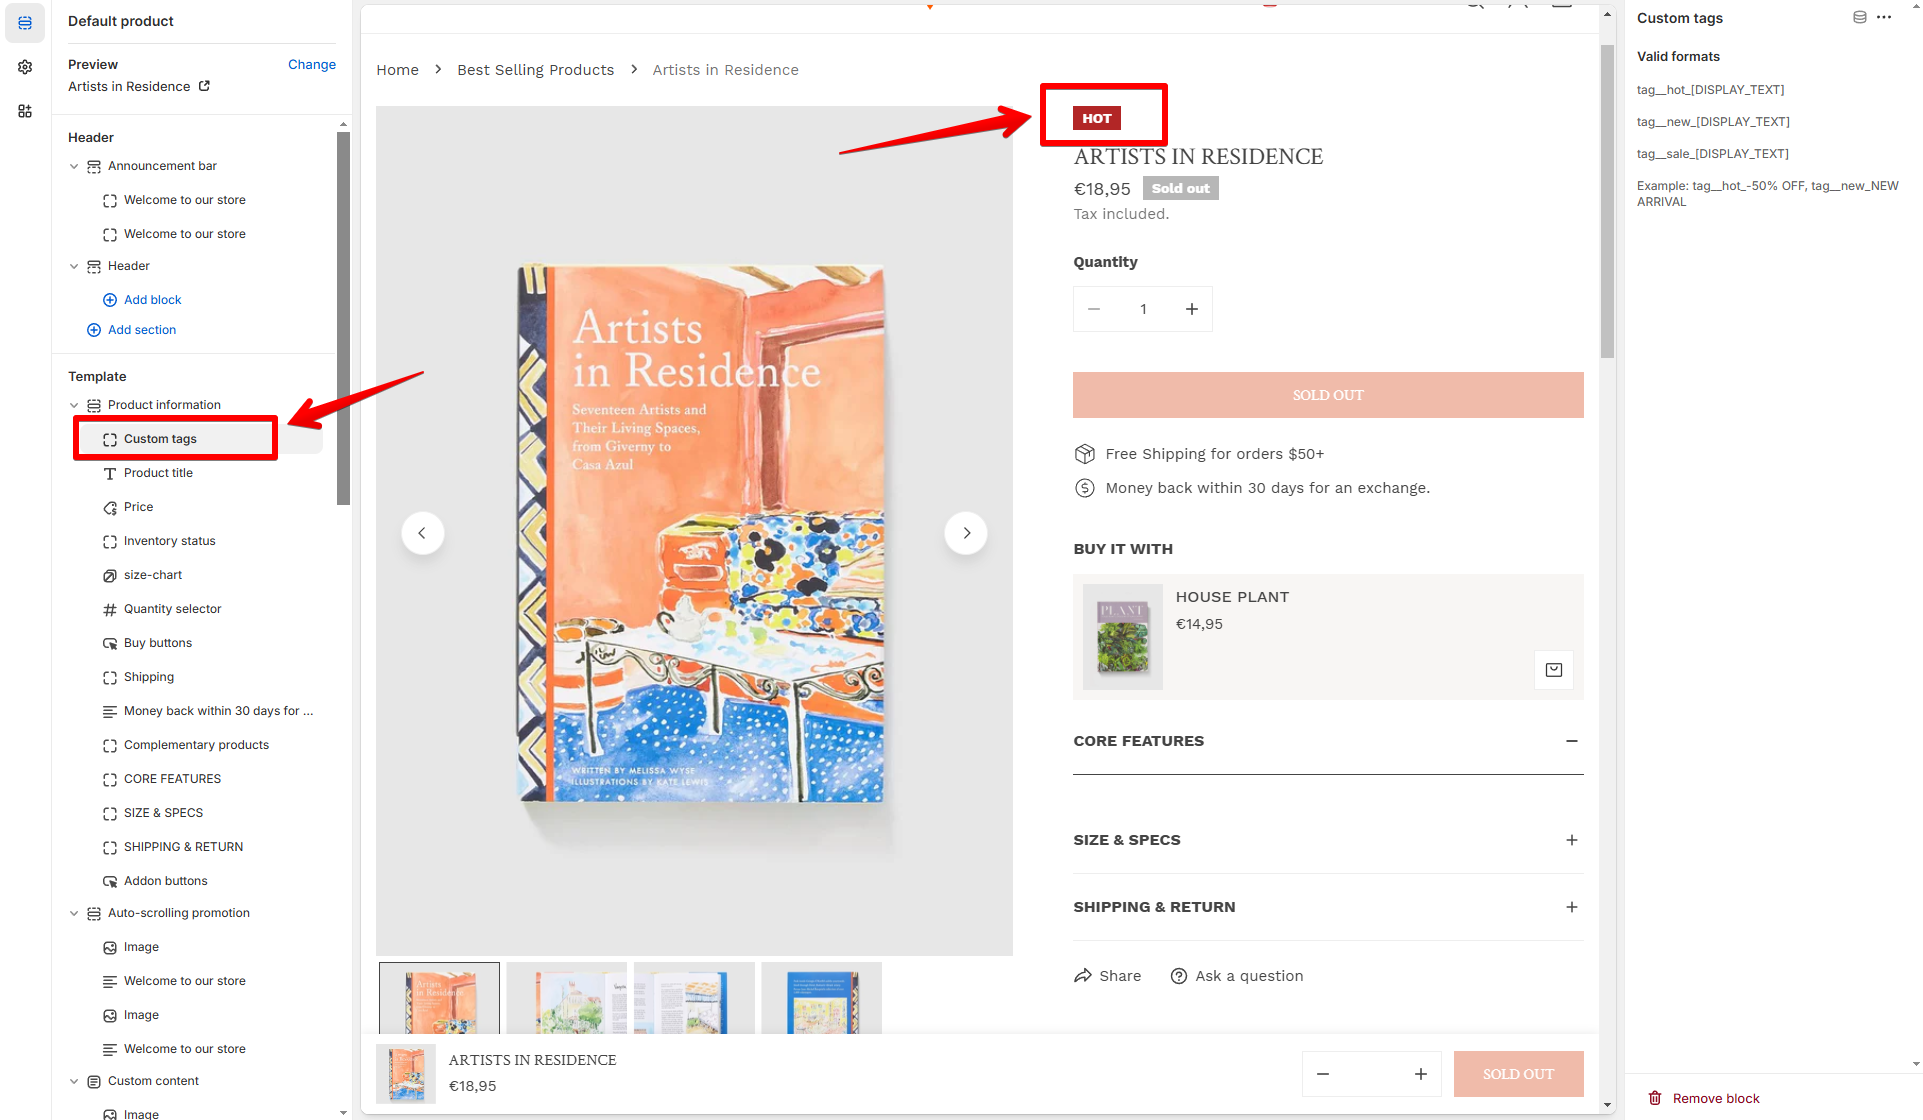Collapse the Custom content section

pos(74,1081)
